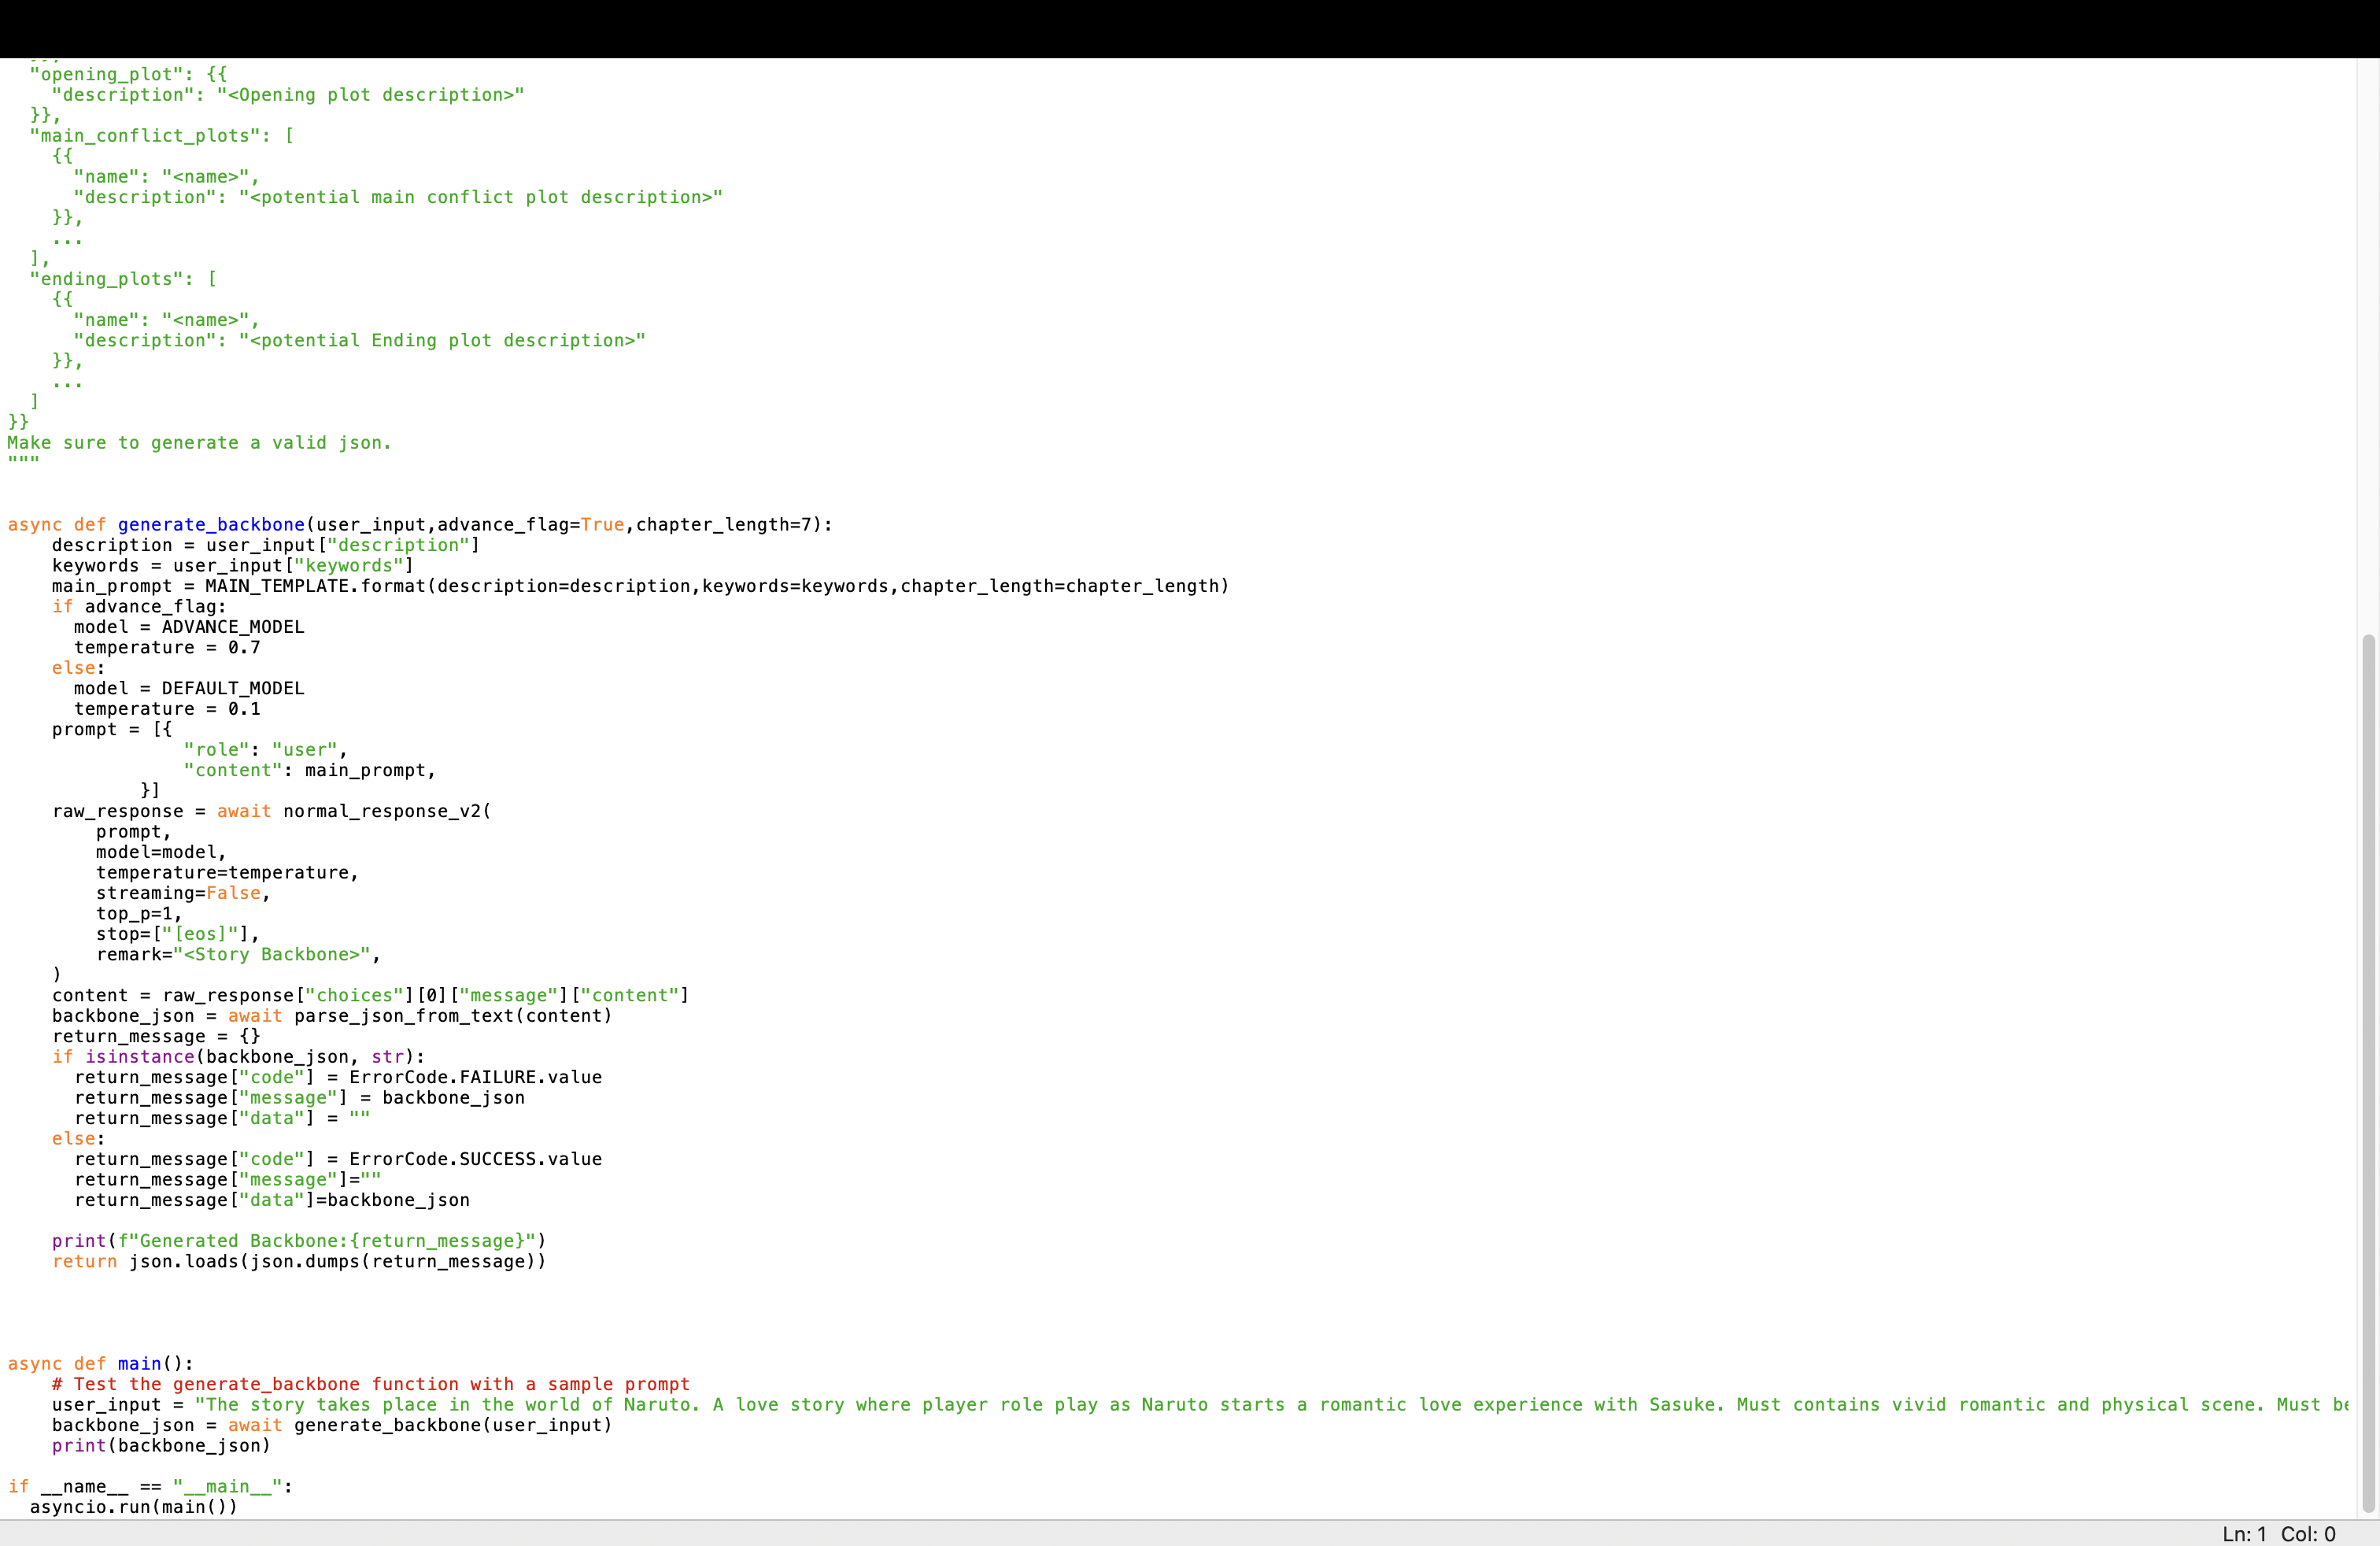Click the raw_response["choices"] content line

tap(371, 995)
